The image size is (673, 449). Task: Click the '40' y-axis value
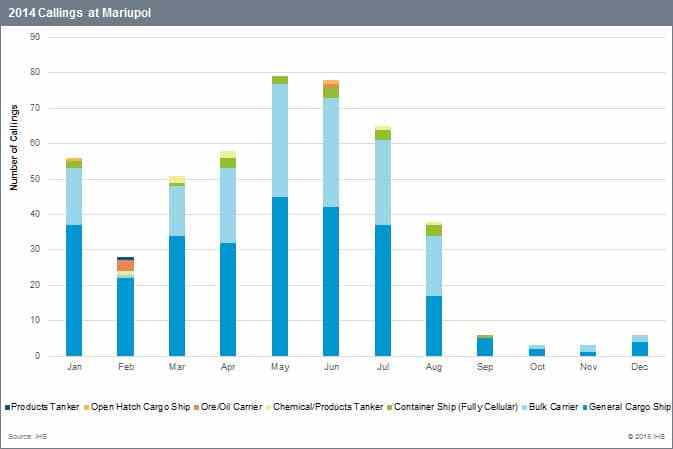35,214
